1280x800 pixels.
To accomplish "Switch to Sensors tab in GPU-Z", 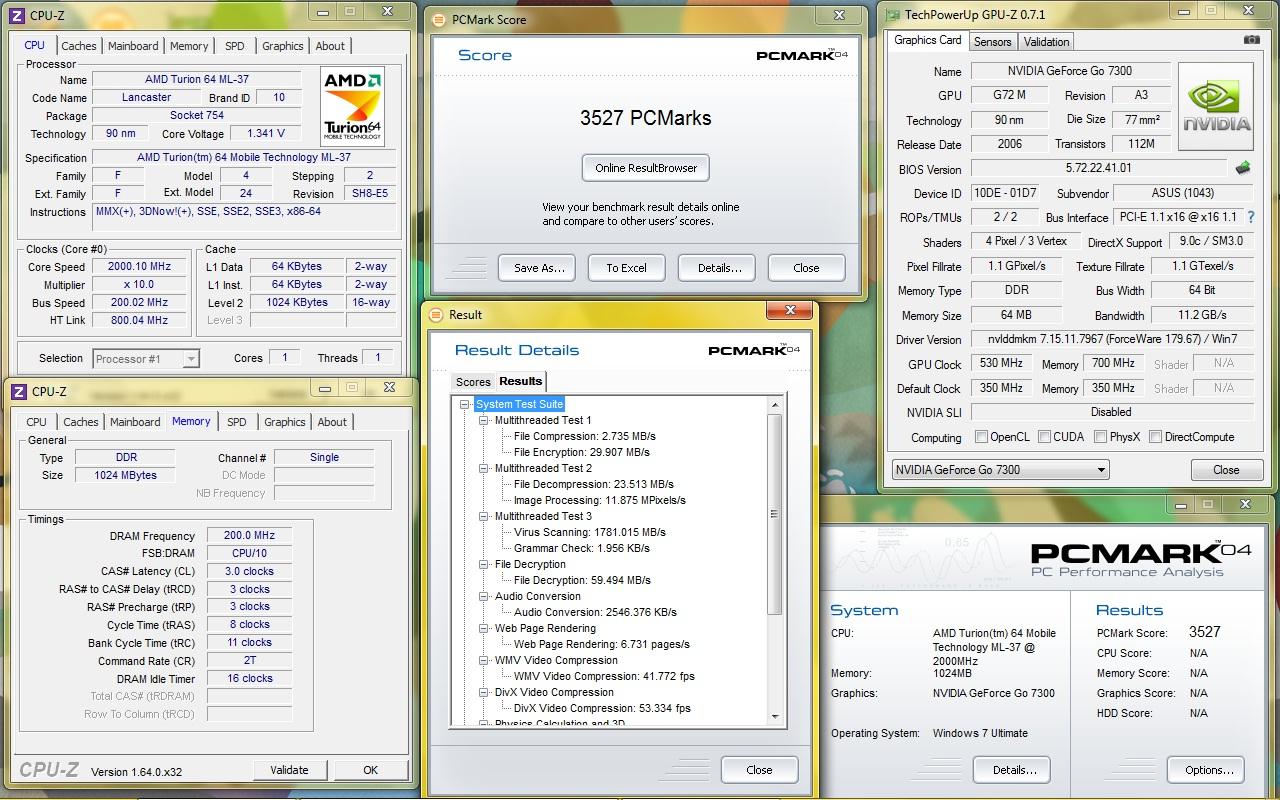I will pos(993,42).
